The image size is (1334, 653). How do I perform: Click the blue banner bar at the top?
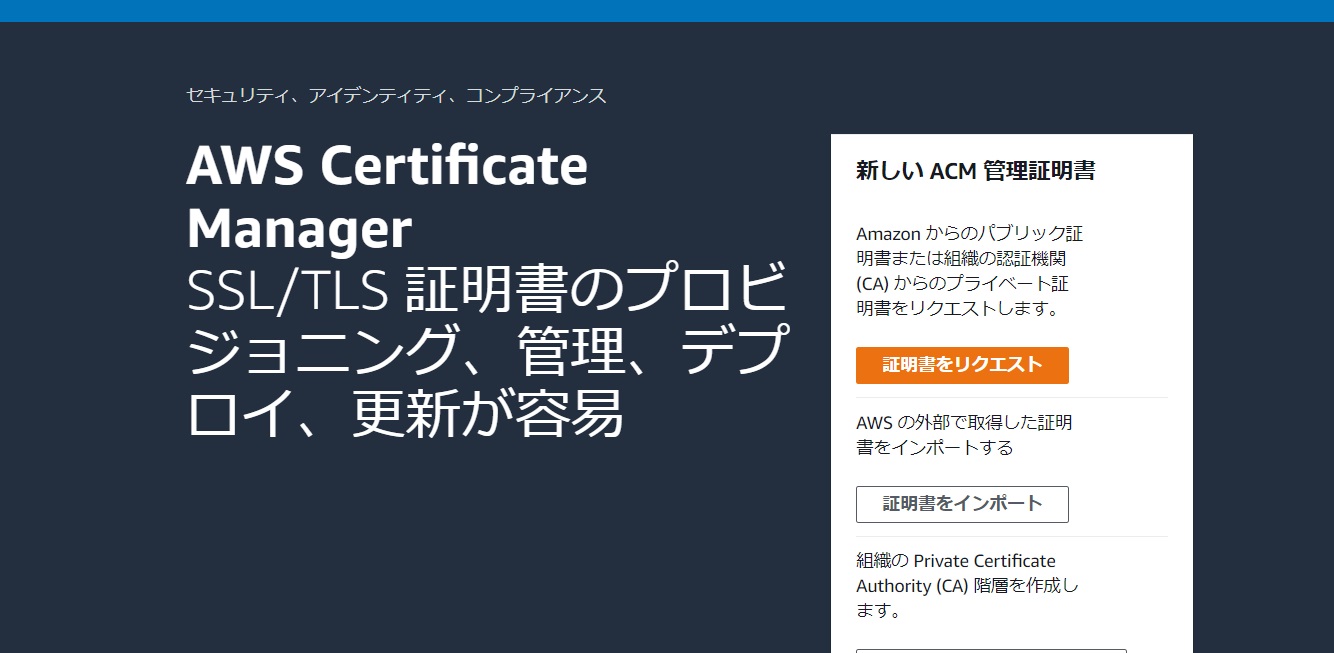[x=667, y=11]
